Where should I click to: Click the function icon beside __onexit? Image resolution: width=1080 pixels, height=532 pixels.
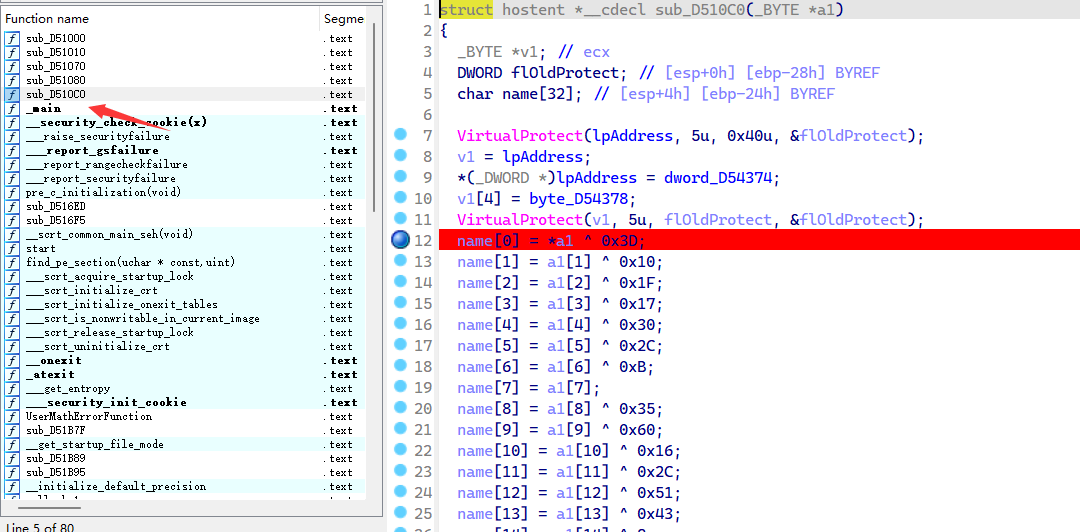12,361
